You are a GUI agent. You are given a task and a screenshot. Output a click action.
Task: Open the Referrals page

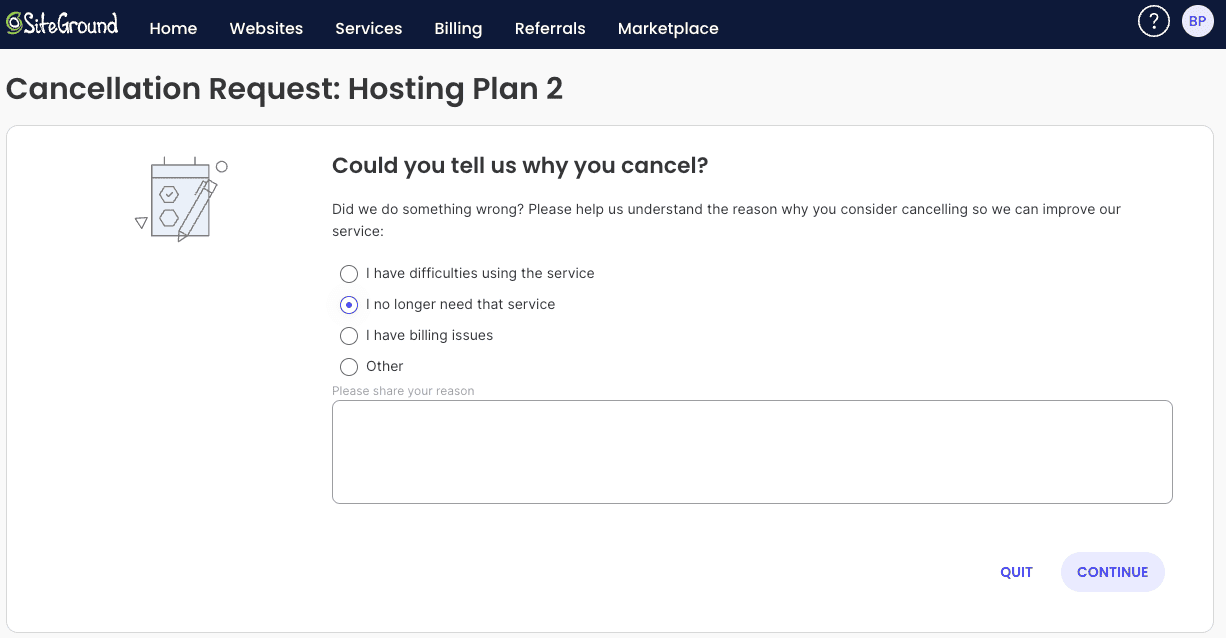[x=550, y=28]
